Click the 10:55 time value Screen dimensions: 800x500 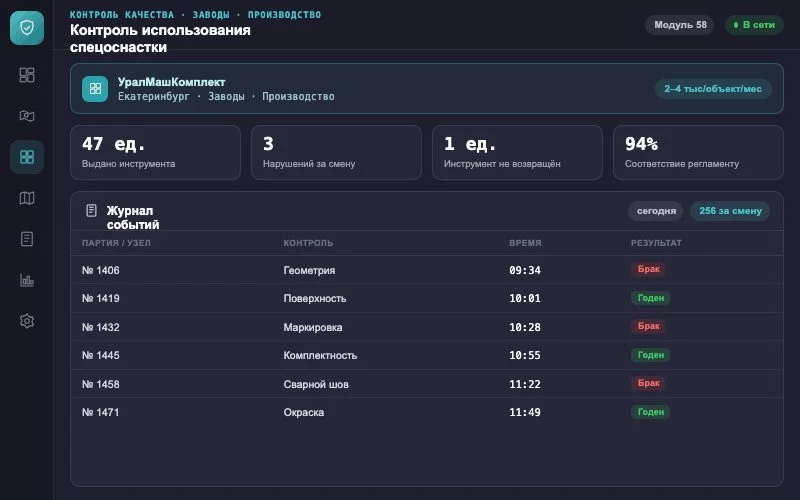525,355
